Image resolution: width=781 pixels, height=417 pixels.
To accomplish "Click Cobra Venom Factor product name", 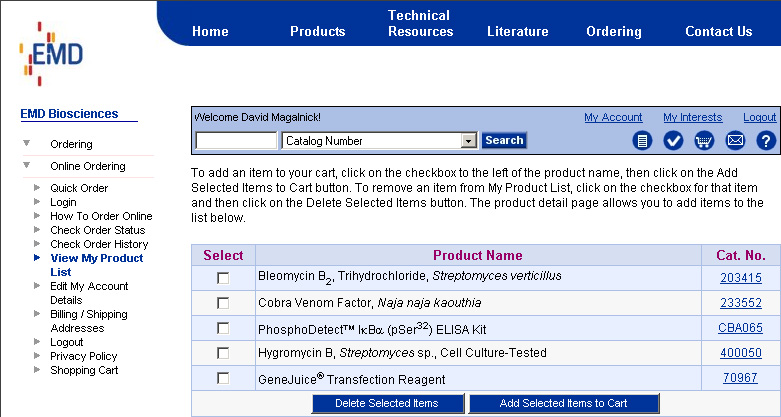I will click(x=370, y=303).
